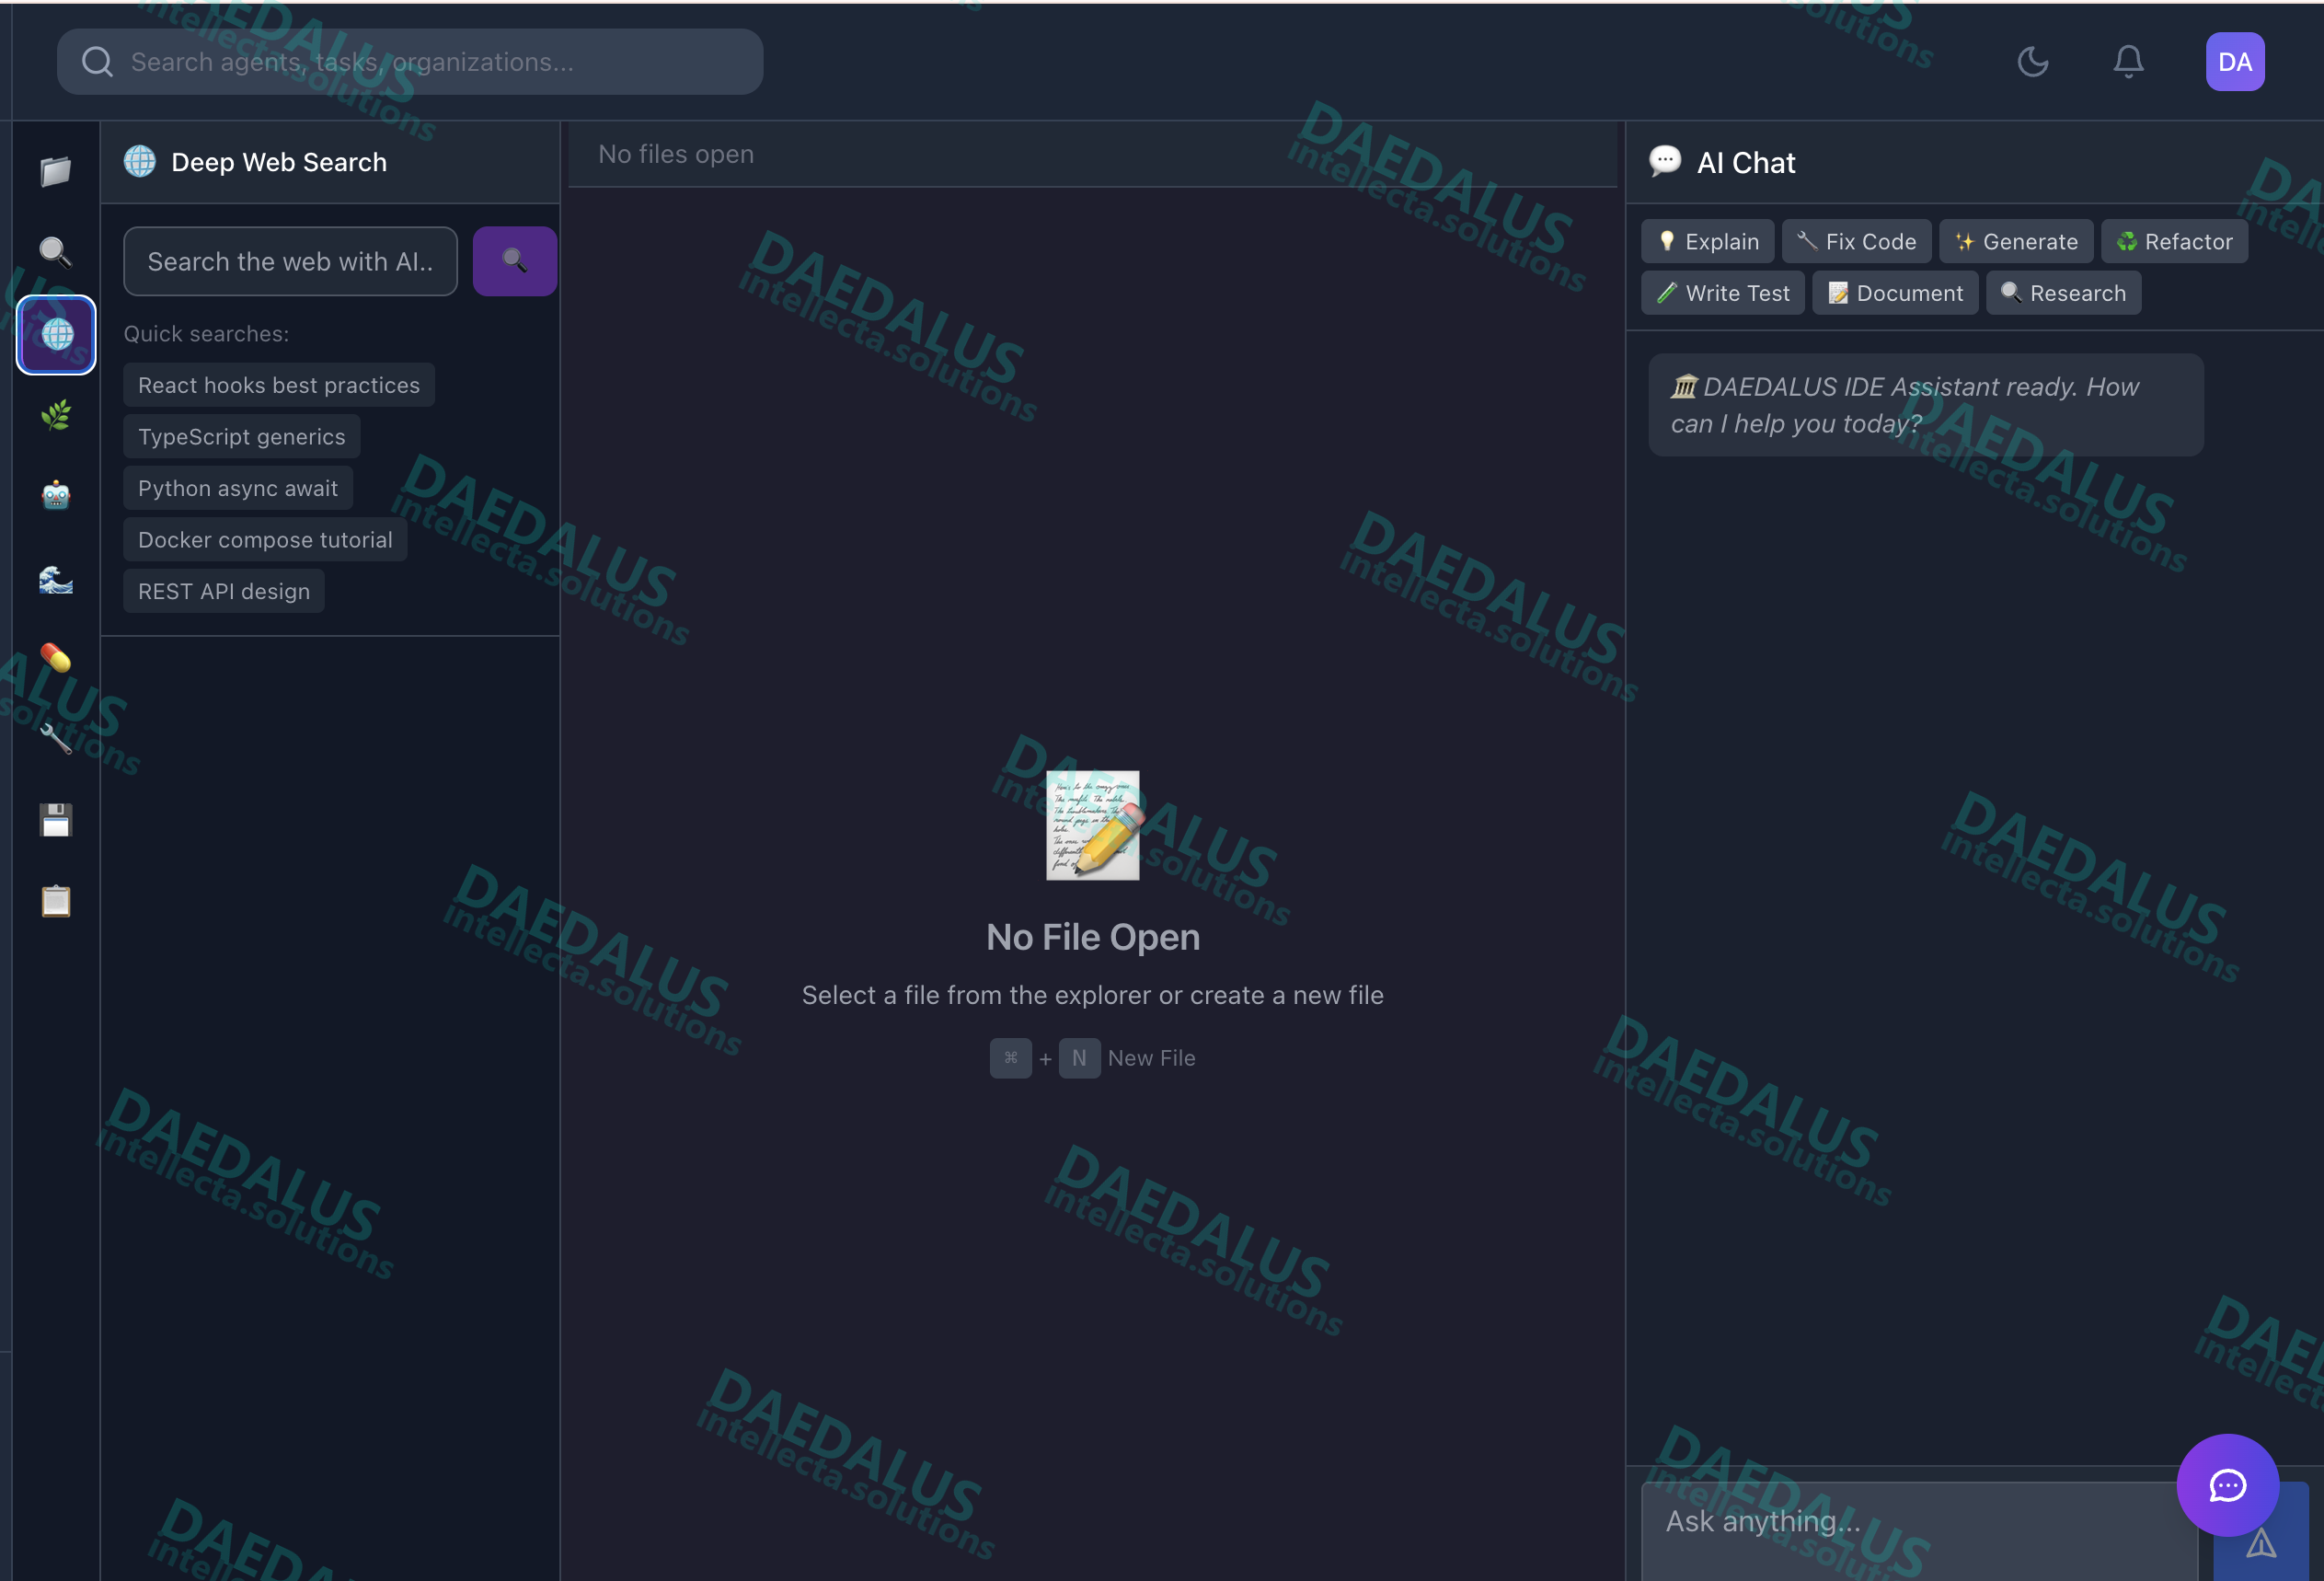This screenshot has height=1581, width=2324.
Task: Focus the top search agents, tasks, organizations field
Action: [x=410, y=62]
